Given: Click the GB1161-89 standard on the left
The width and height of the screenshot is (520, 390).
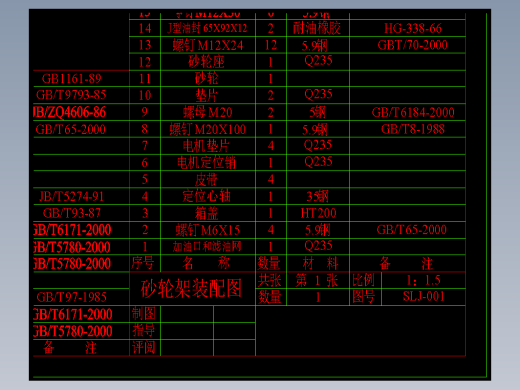Looking at the screenshot, I should tap(71, 79).
